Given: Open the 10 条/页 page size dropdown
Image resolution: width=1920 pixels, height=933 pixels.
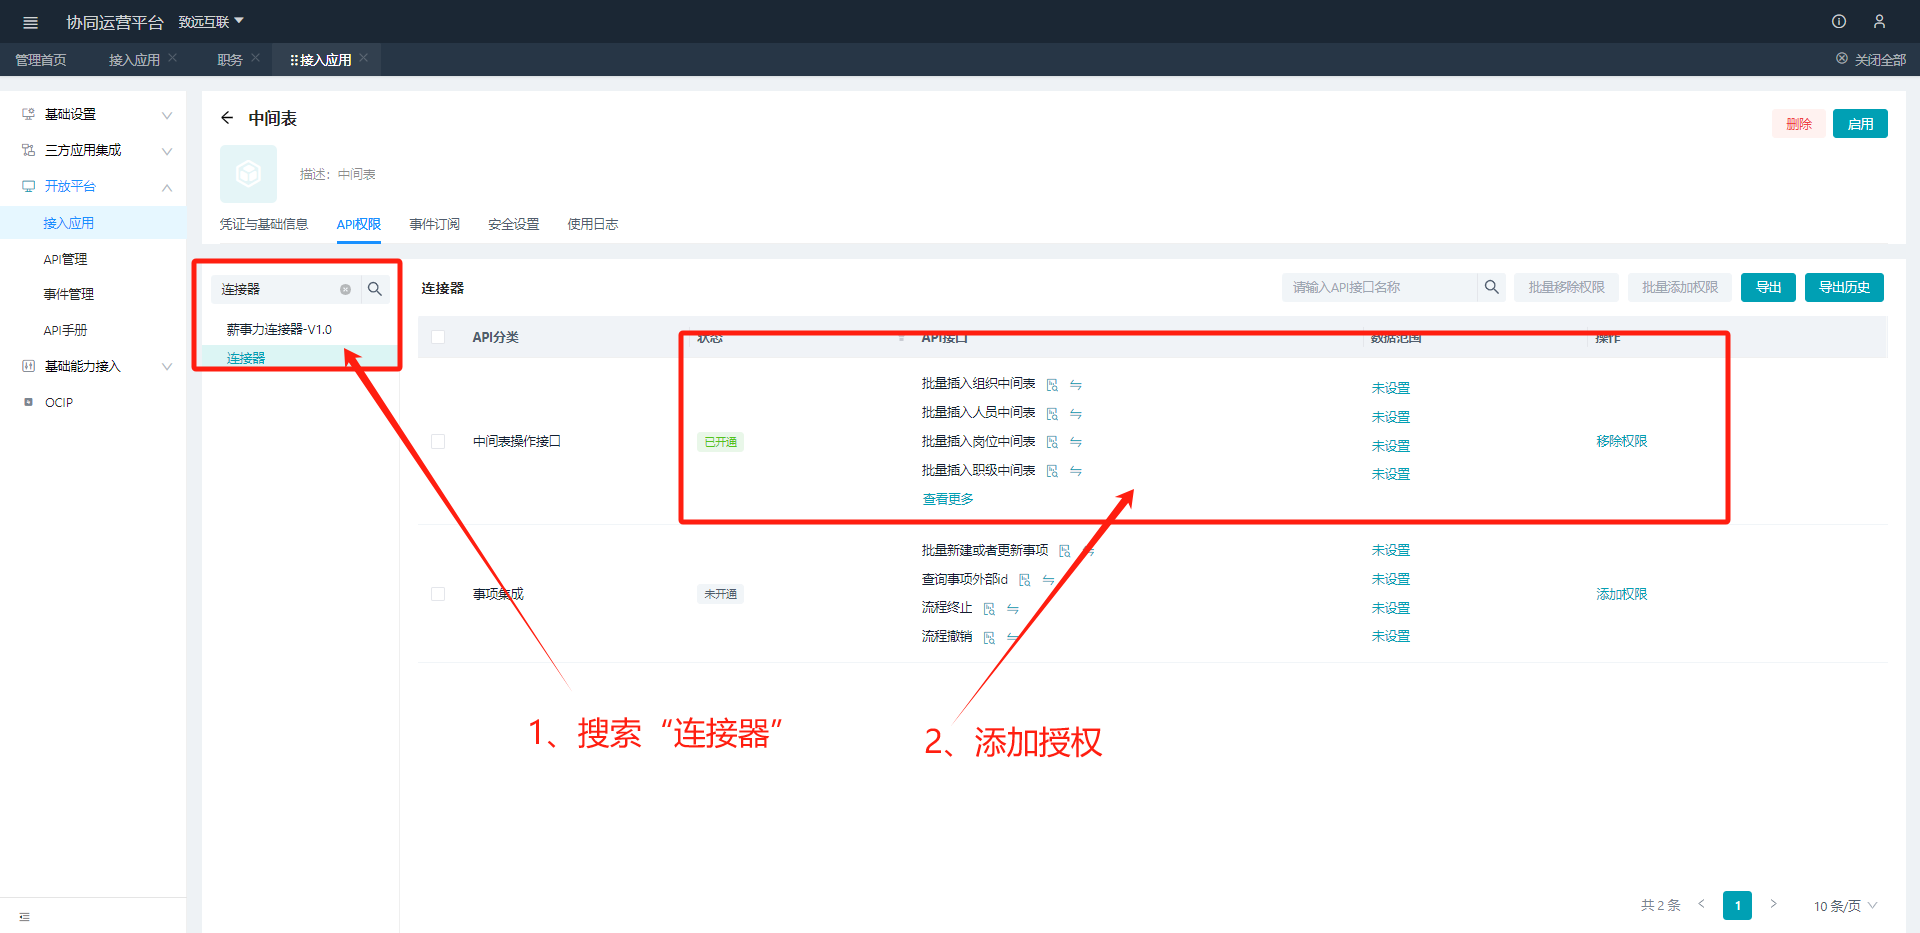Looking at the screenshot, I should pyautogui.click(x=1845, y=906).
